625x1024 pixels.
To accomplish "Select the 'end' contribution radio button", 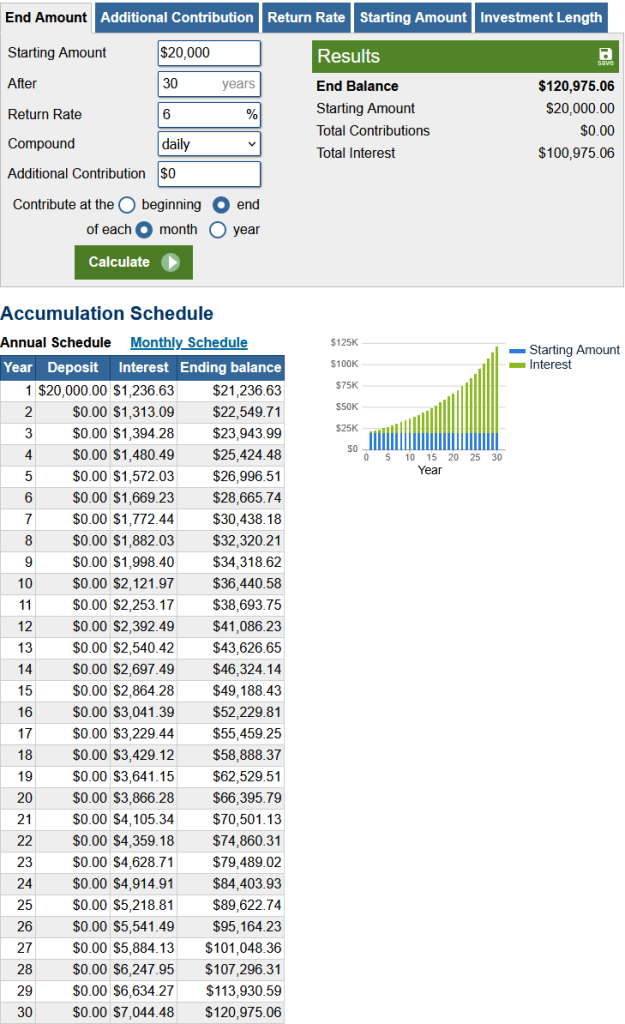I will point(222,204).
